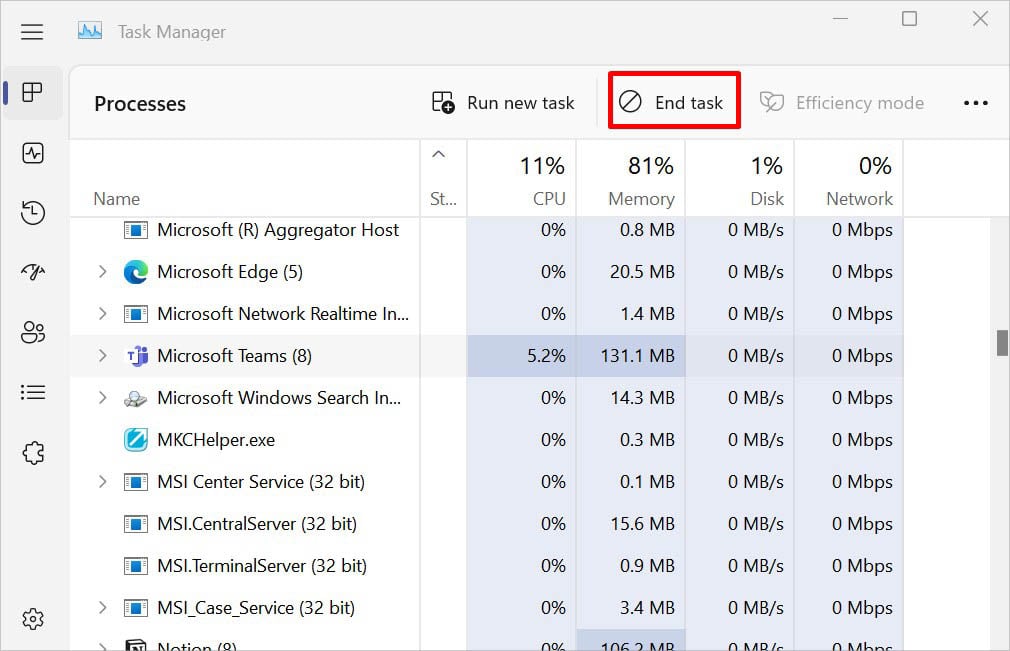Click the Task Manager app icon in title bar
This screenshot has height=651, width=1010.
click(90, 31)
